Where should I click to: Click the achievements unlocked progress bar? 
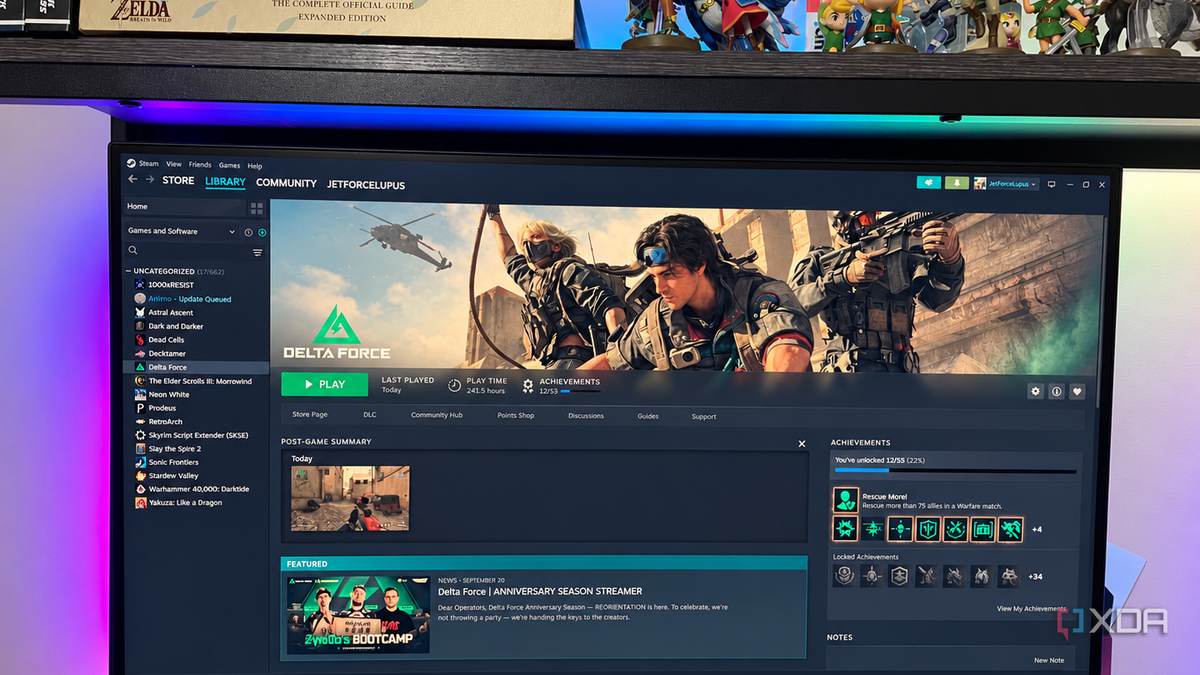click(955, 470)
